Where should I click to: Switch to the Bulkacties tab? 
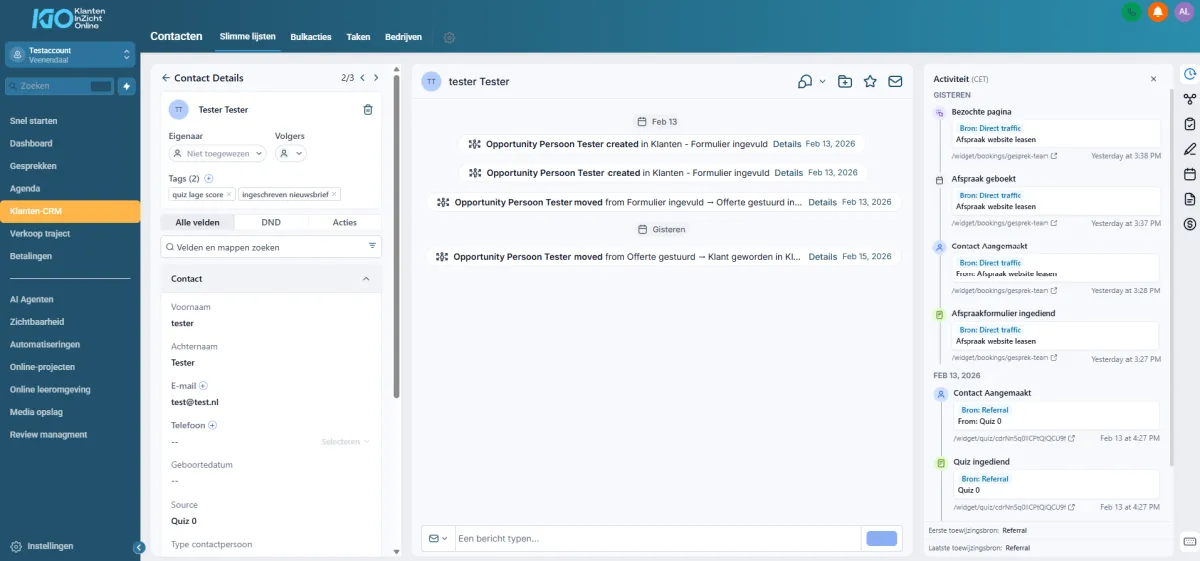(311, 37)
